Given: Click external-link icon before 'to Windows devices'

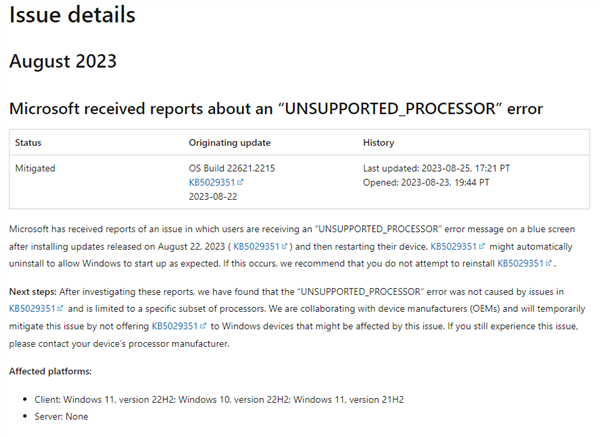Looking at the screenshot, I should (203, 326).
